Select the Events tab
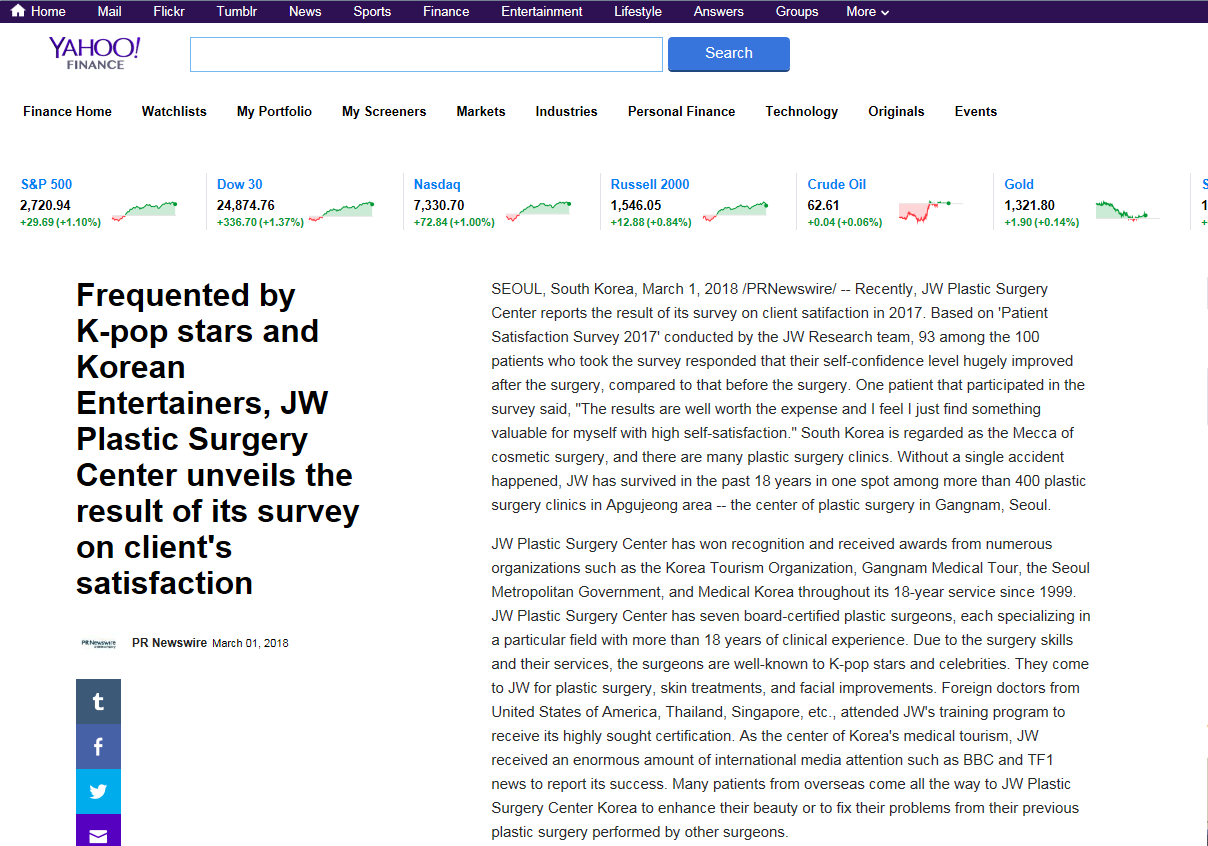This screenshot has height=846, width=1208. coord(976,111)
